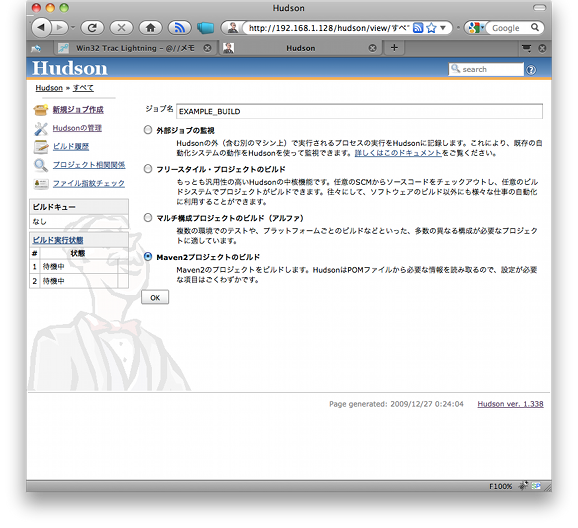The width and height of the screenshot is (578, 528).
Task: Open Hudsonの管理 link
Action: 77,128
